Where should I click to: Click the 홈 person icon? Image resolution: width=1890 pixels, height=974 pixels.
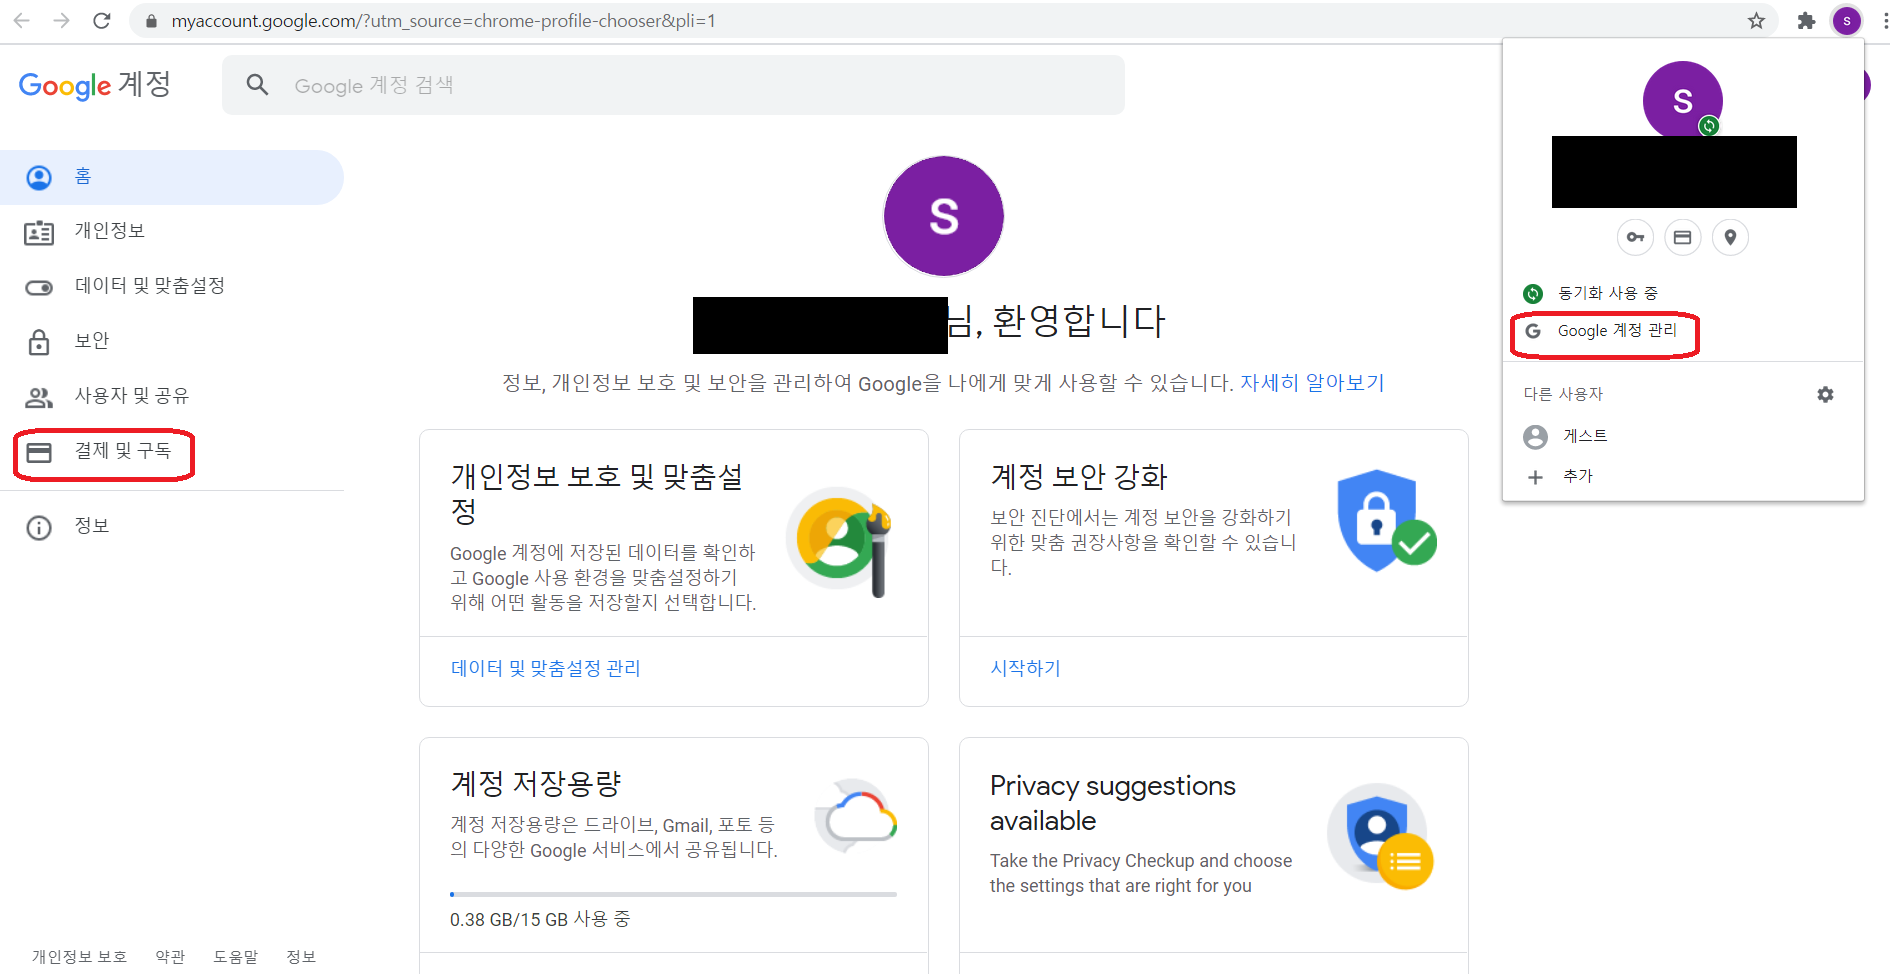click(x=39, y=178)
